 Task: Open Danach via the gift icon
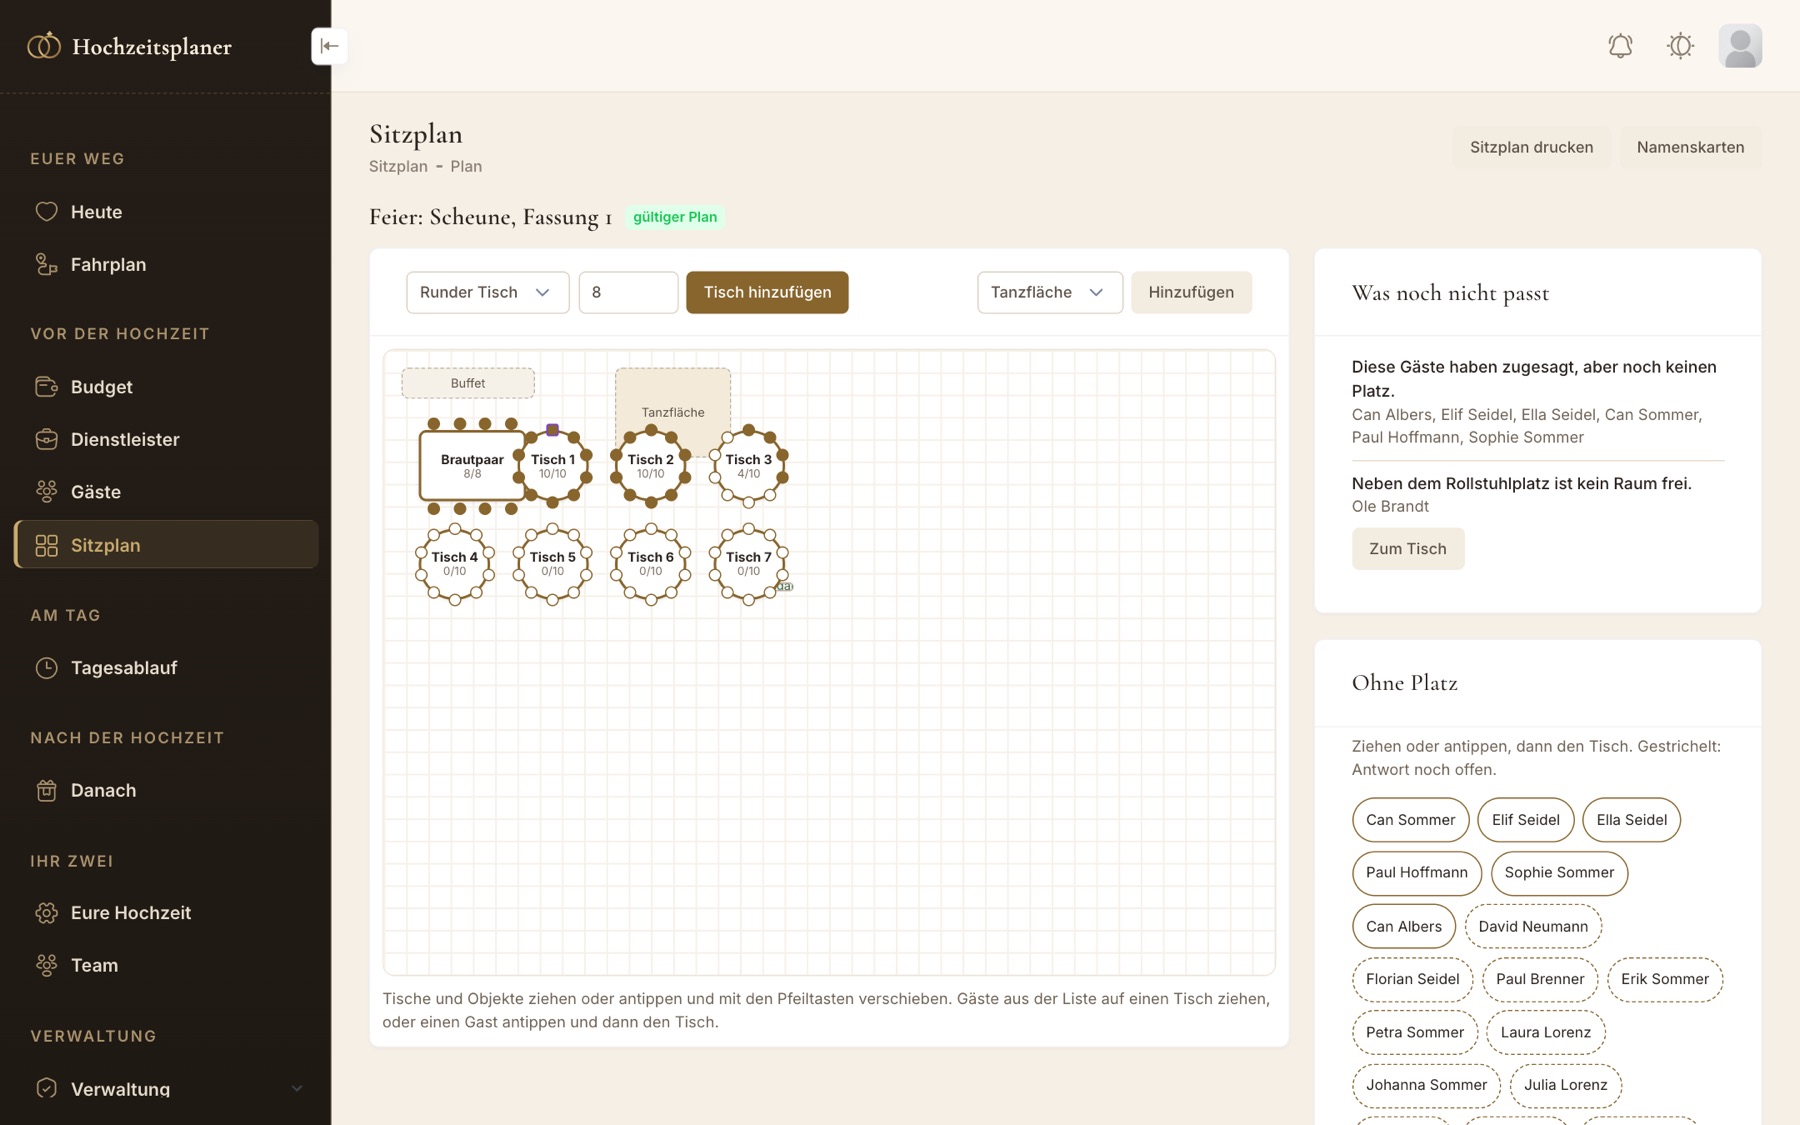(46, 790)
